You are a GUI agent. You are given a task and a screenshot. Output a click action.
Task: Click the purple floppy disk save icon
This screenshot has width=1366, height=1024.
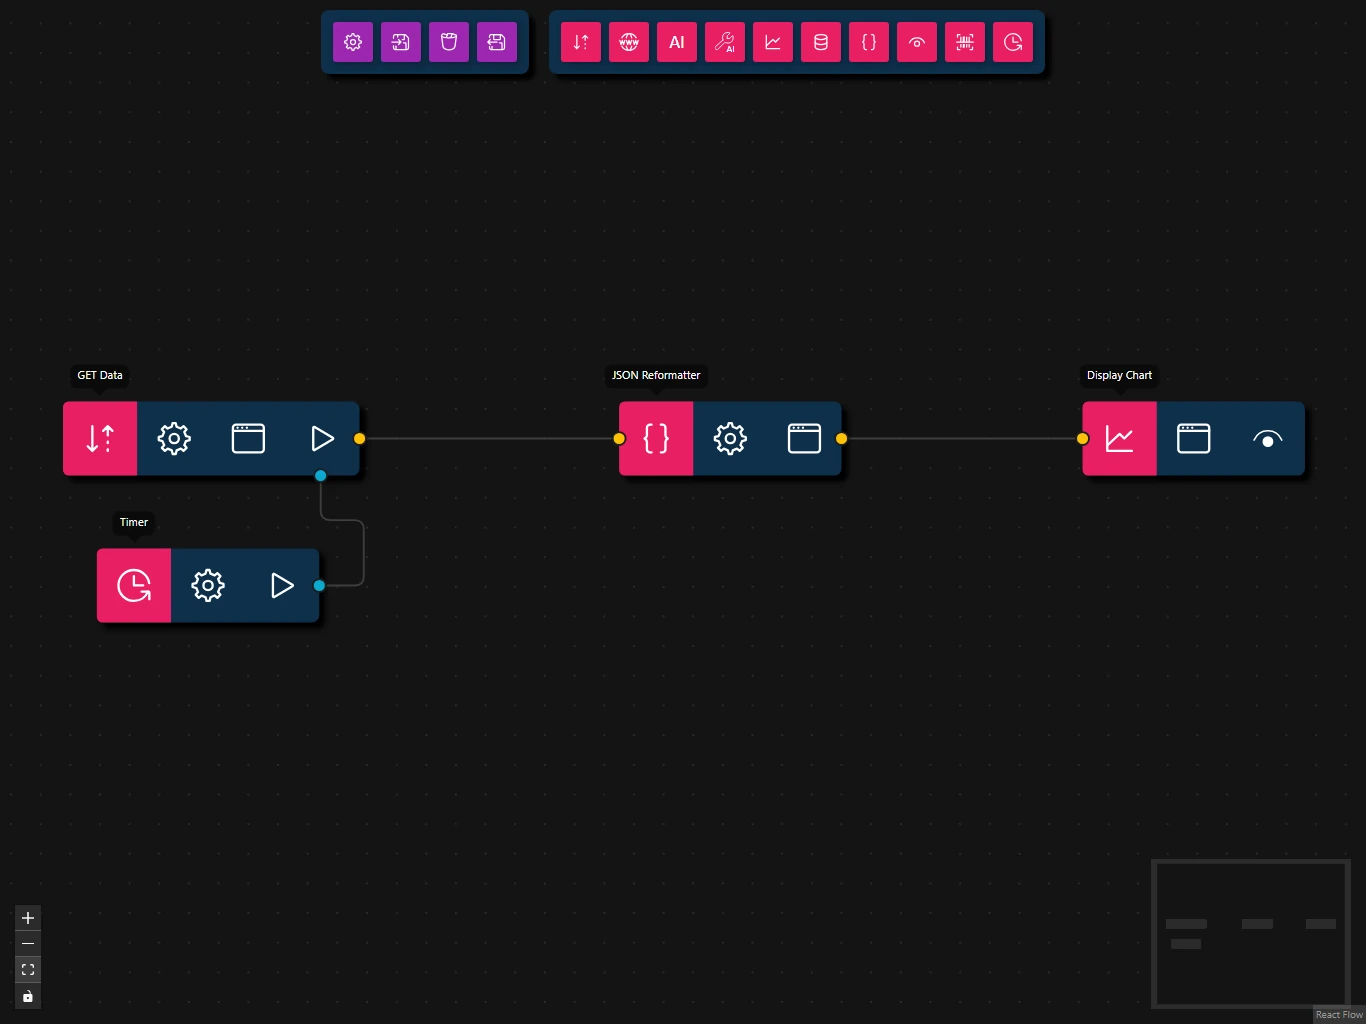point(497,42)
